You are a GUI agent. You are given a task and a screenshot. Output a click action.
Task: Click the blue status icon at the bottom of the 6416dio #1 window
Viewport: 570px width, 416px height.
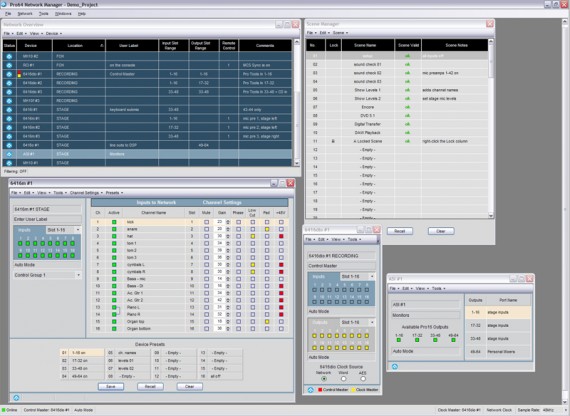(310, 390)
